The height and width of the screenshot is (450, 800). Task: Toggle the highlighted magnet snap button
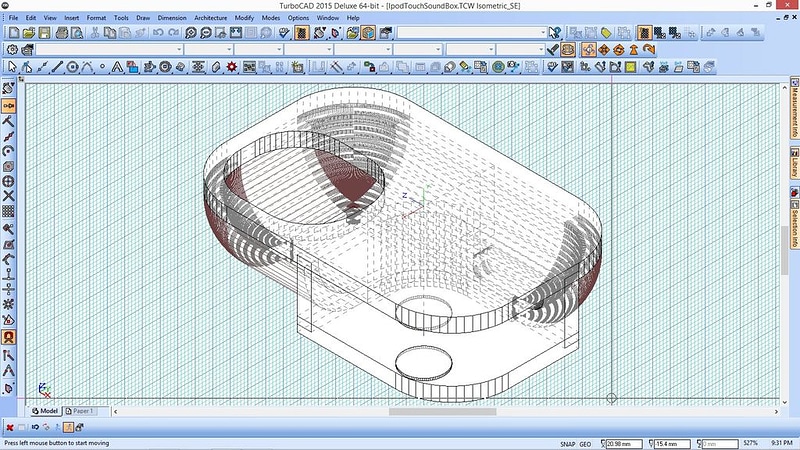pos(9,337)
